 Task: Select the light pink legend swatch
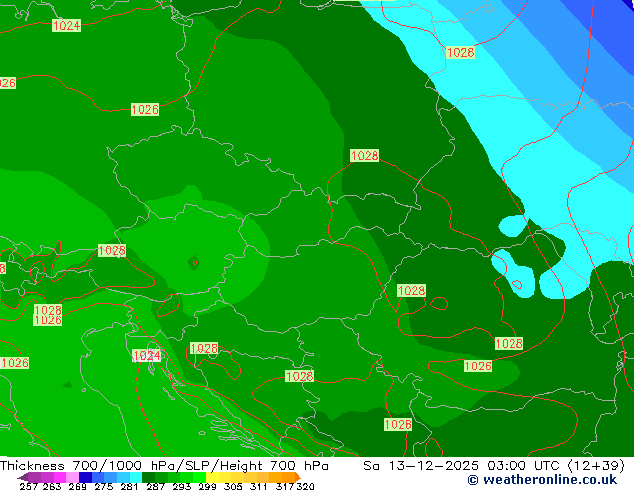tap(72, 477)
